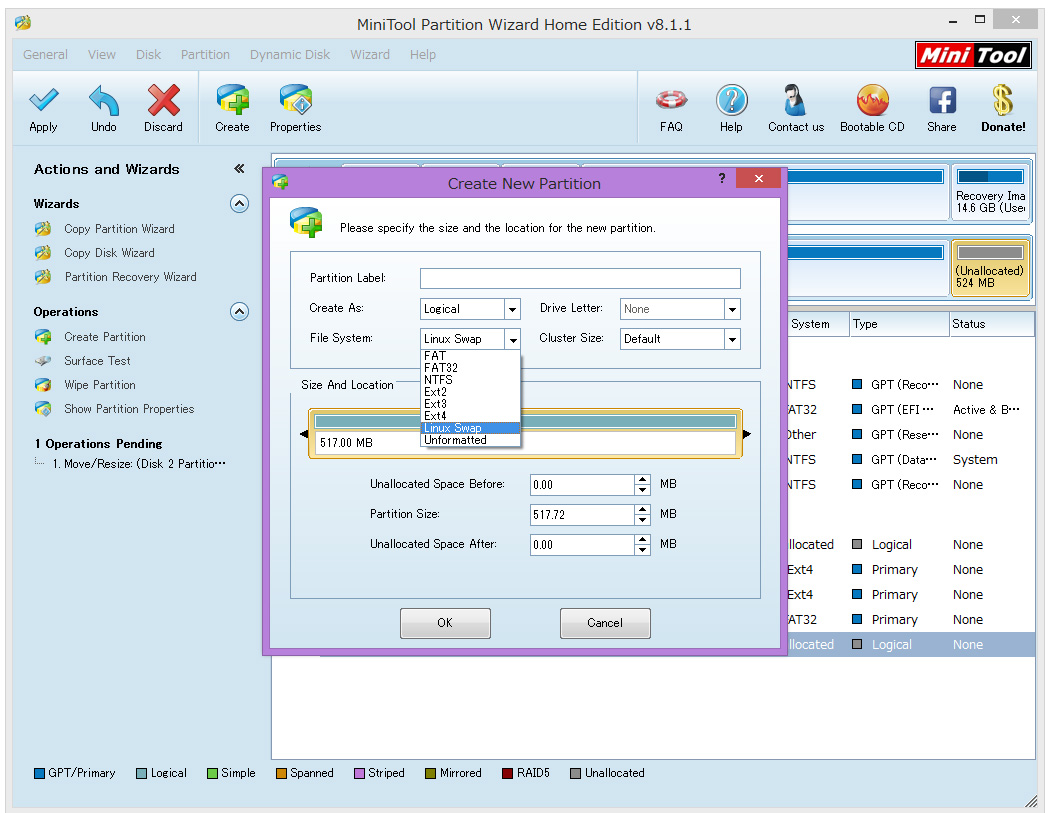Click the Donate dollar icon
This screenshot has width=1051, height=813.
1003,101
